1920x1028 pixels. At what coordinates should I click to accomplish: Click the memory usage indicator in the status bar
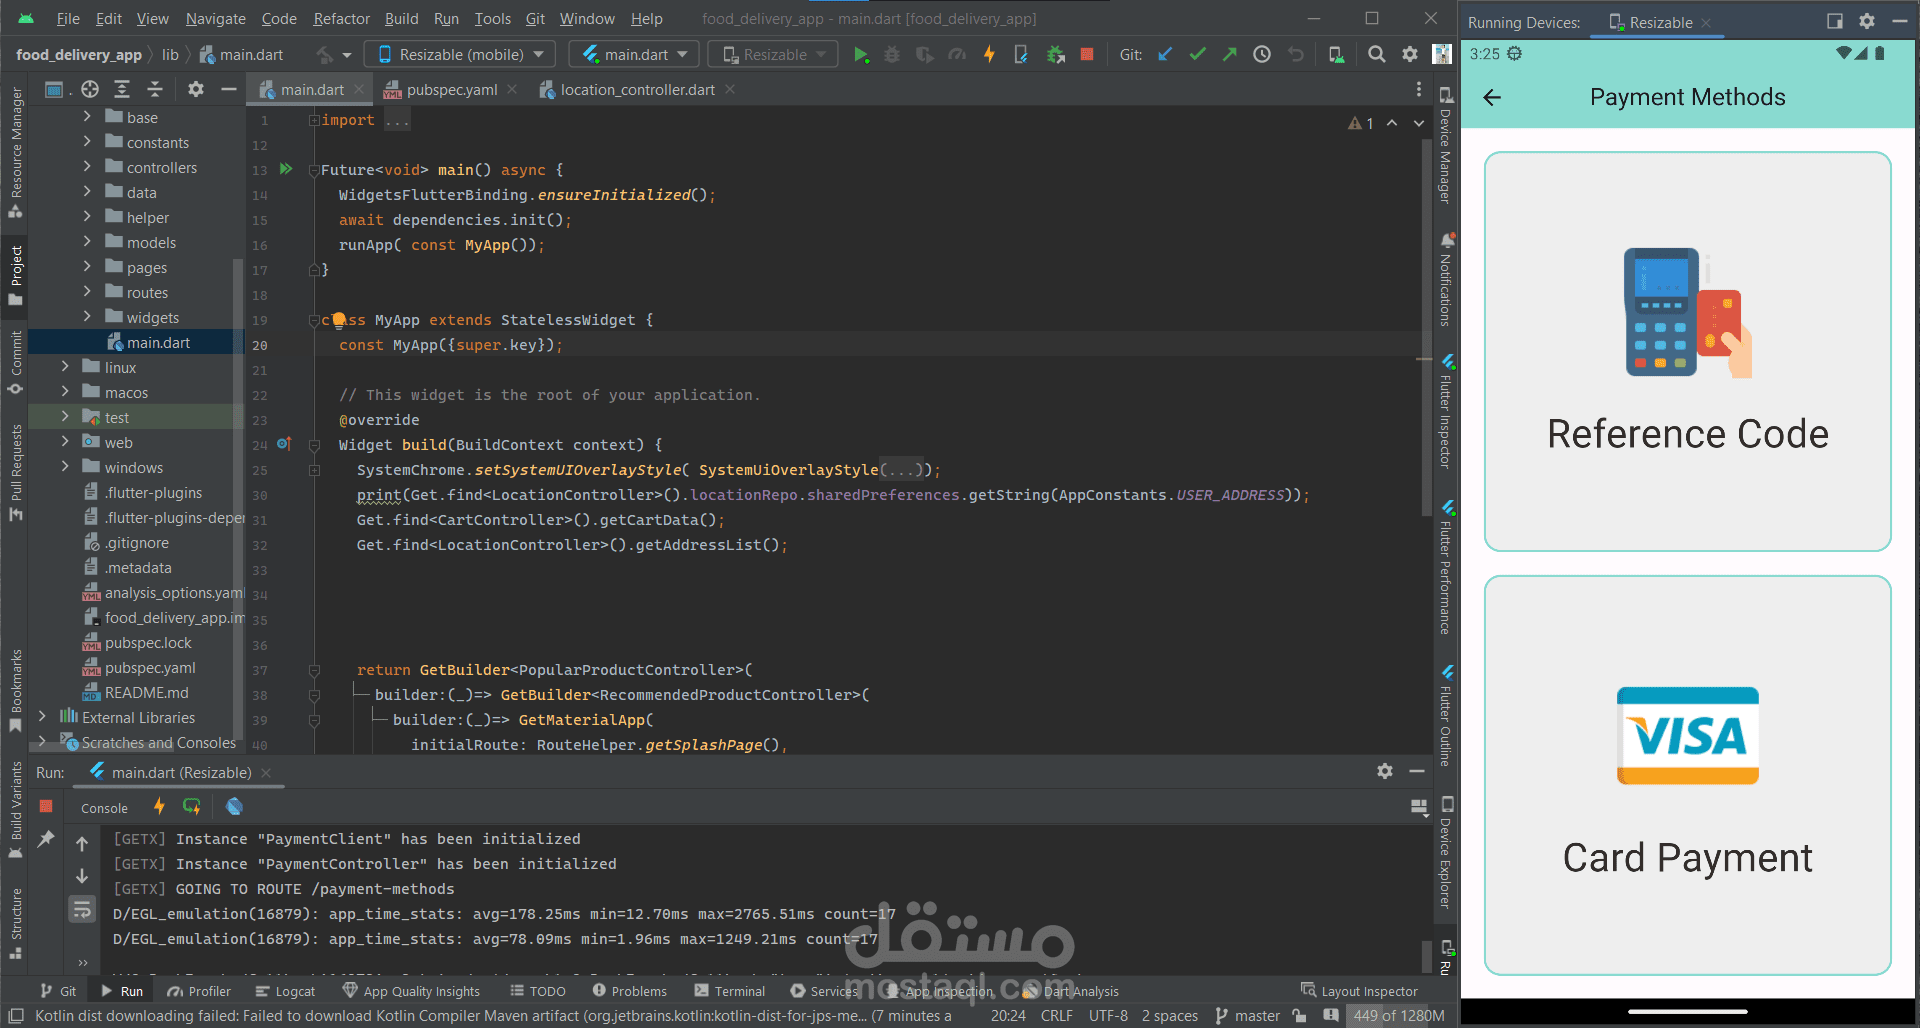(x=1398, y=1016)
